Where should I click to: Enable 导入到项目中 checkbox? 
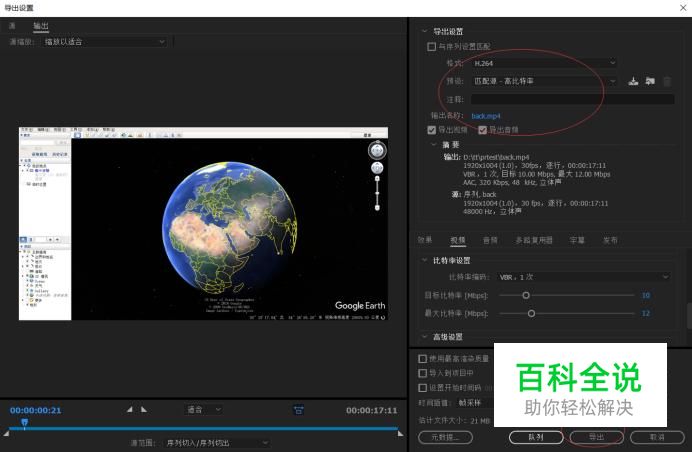coord(422,373)
